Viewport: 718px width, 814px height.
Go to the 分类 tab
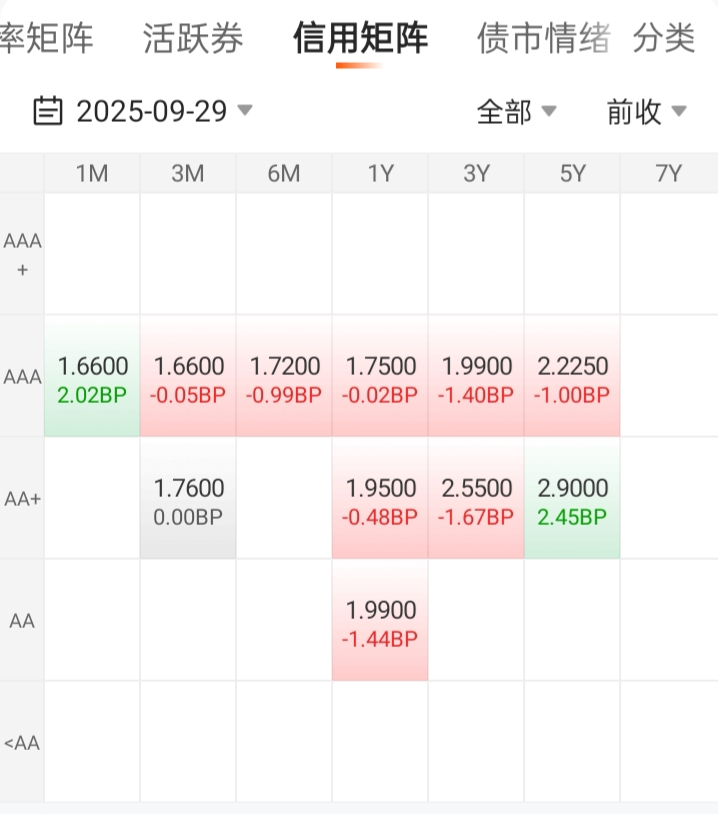(664, 39)
